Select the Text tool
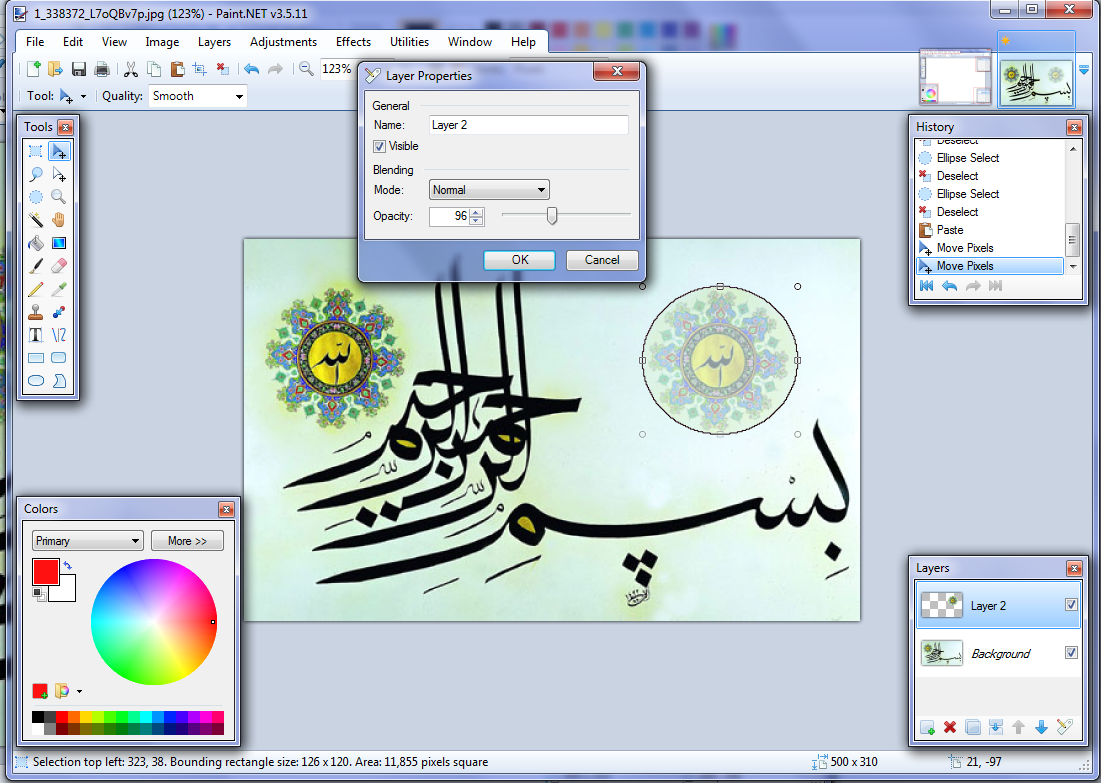This screenshot has height=783, width=1101. (36, 335)
